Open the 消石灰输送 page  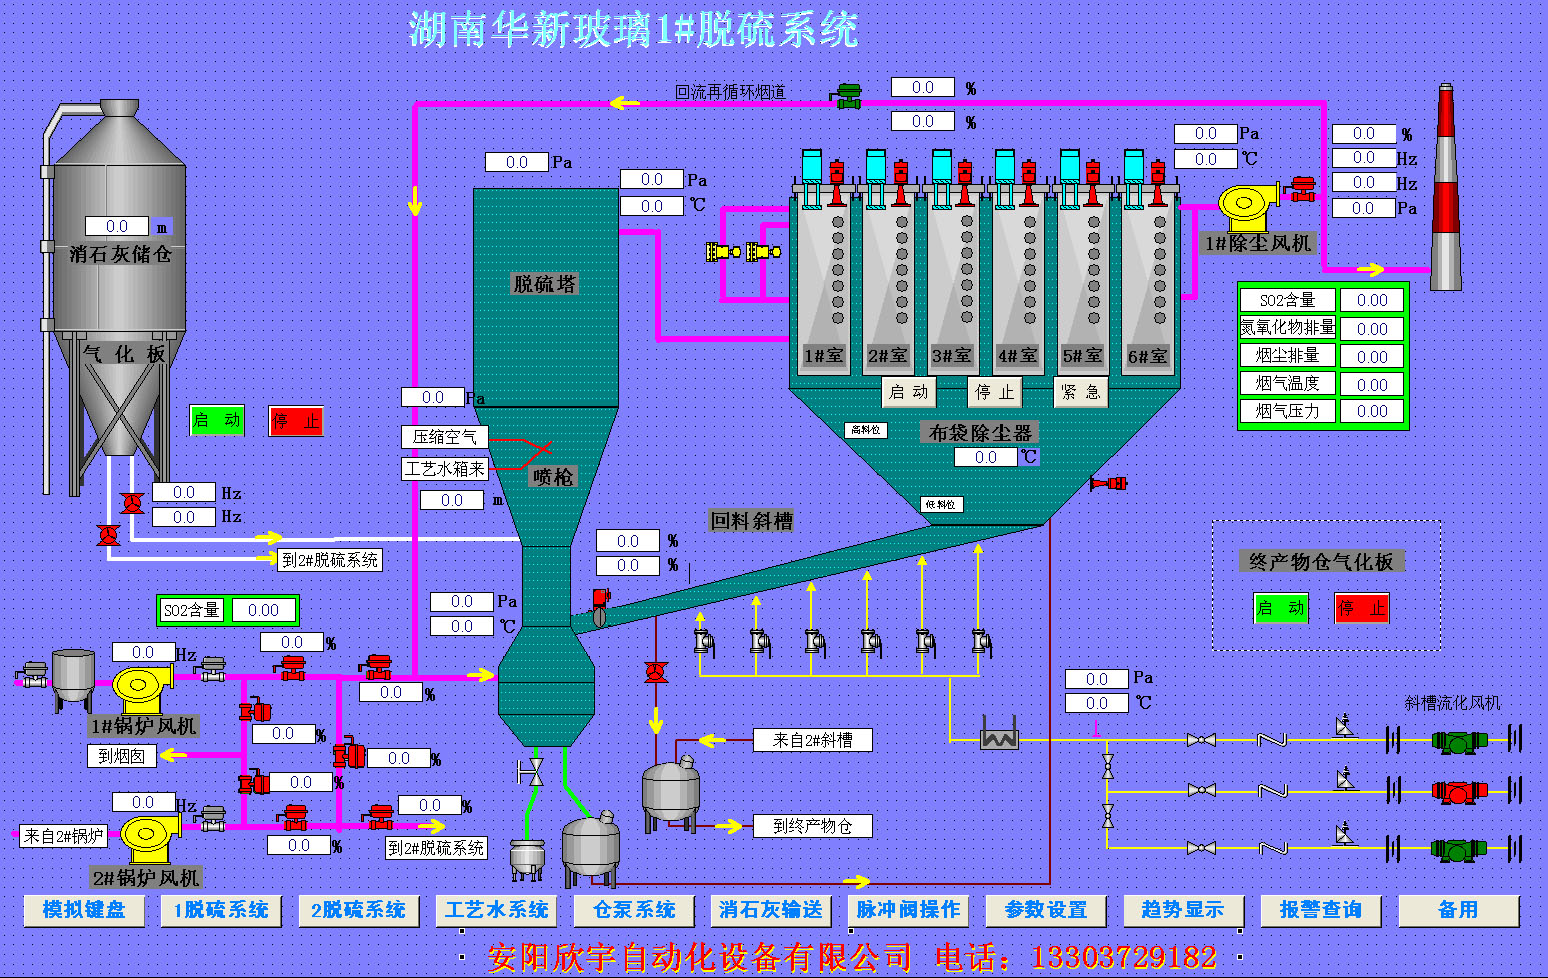click(x=771, y=910)
